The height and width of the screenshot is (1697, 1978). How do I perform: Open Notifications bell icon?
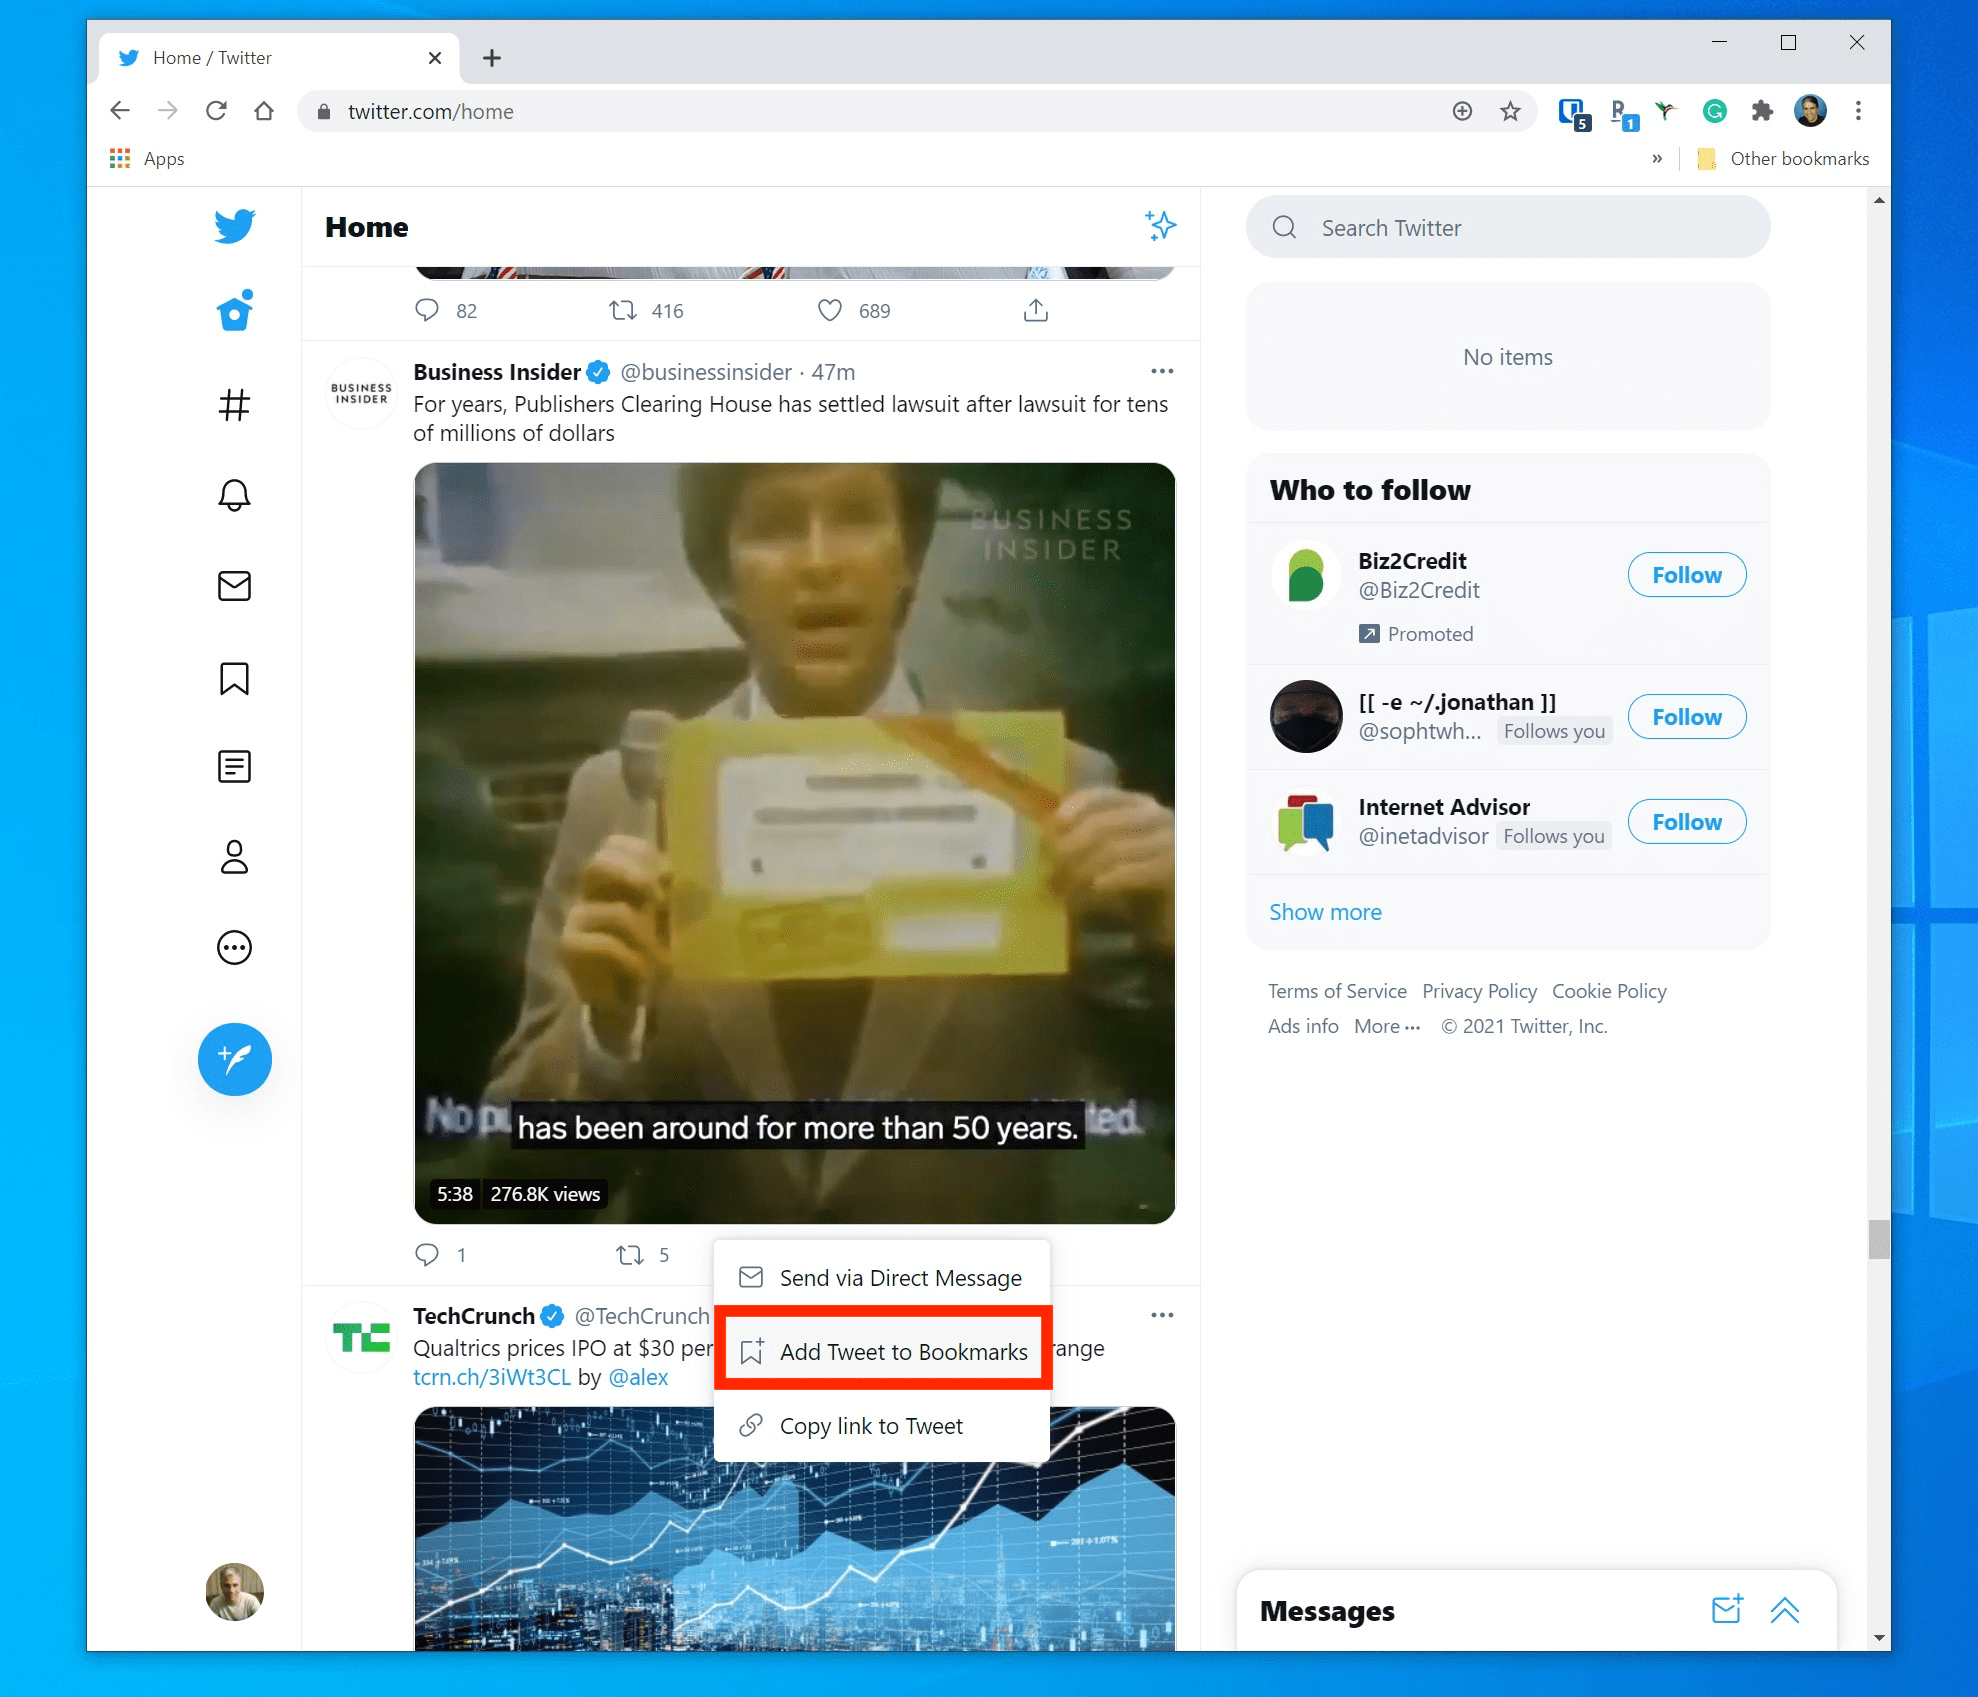[x=234, y=495]
